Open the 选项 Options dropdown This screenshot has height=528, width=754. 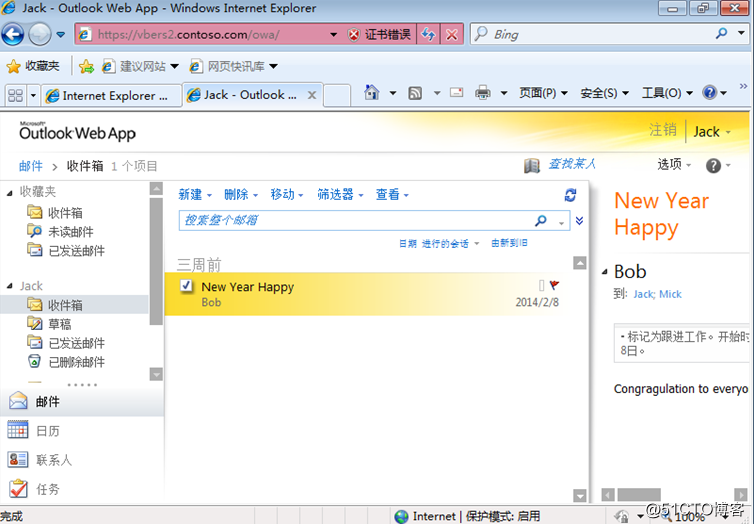pyautogui.click(x=674, y=164)
